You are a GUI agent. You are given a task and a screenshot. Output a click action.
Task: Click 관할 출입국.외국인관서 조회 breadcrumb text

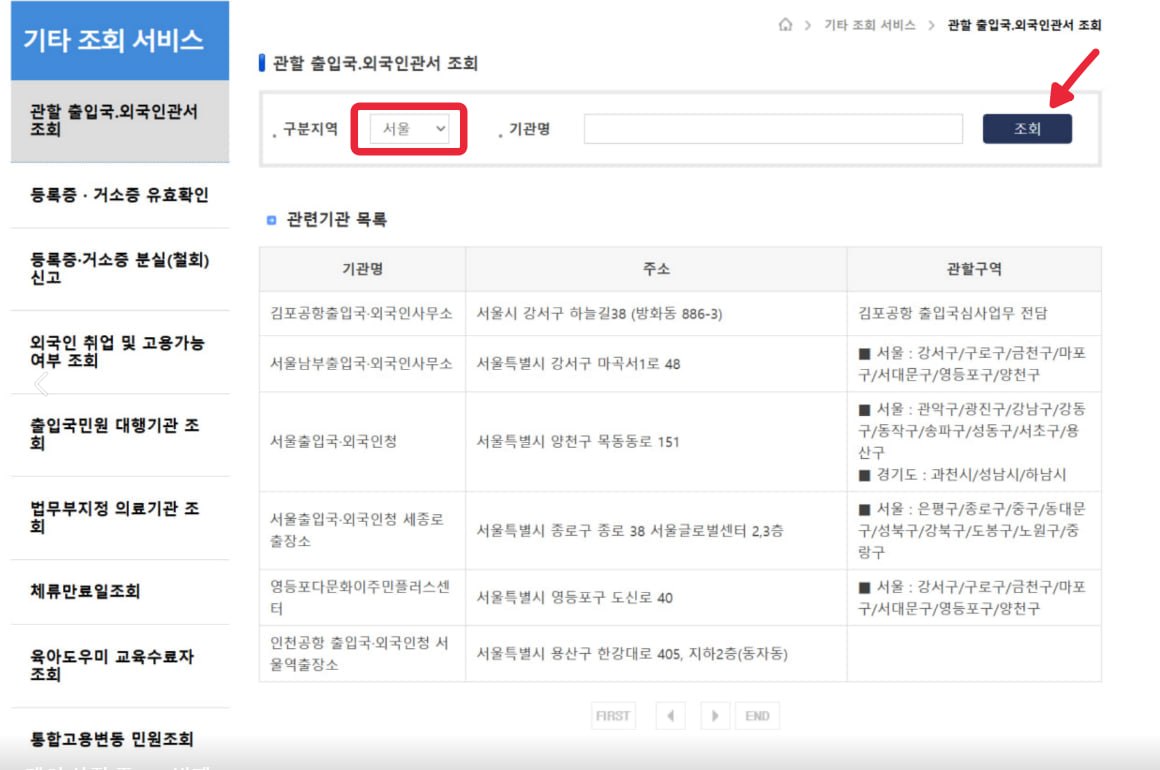1024,25
